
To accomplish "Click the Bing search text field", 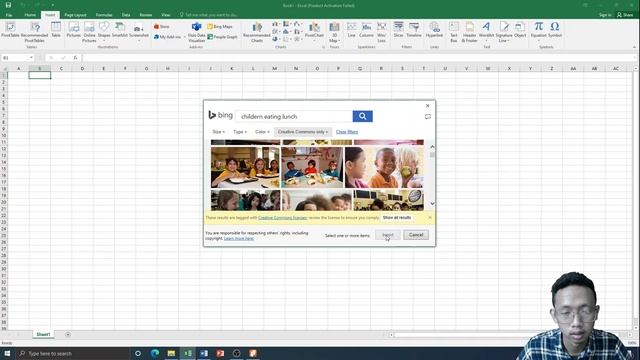I will click(294, 116).
